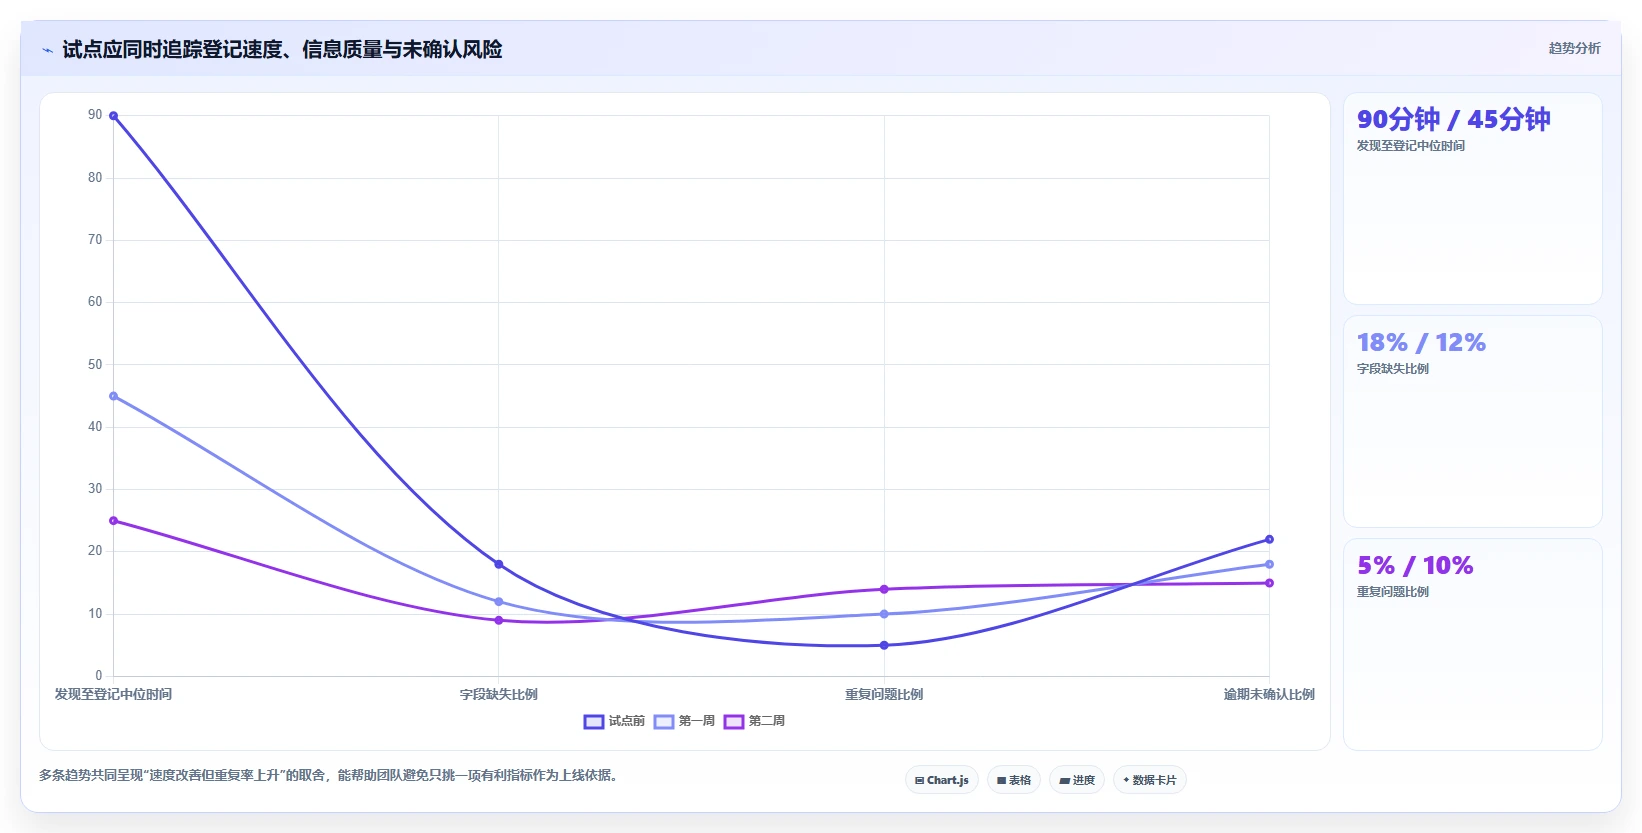This screenshot has width=1642, height=833.
Task: Toggle the 第二周 legend color box
Action: pyautogui.click(x=734, y=722)
